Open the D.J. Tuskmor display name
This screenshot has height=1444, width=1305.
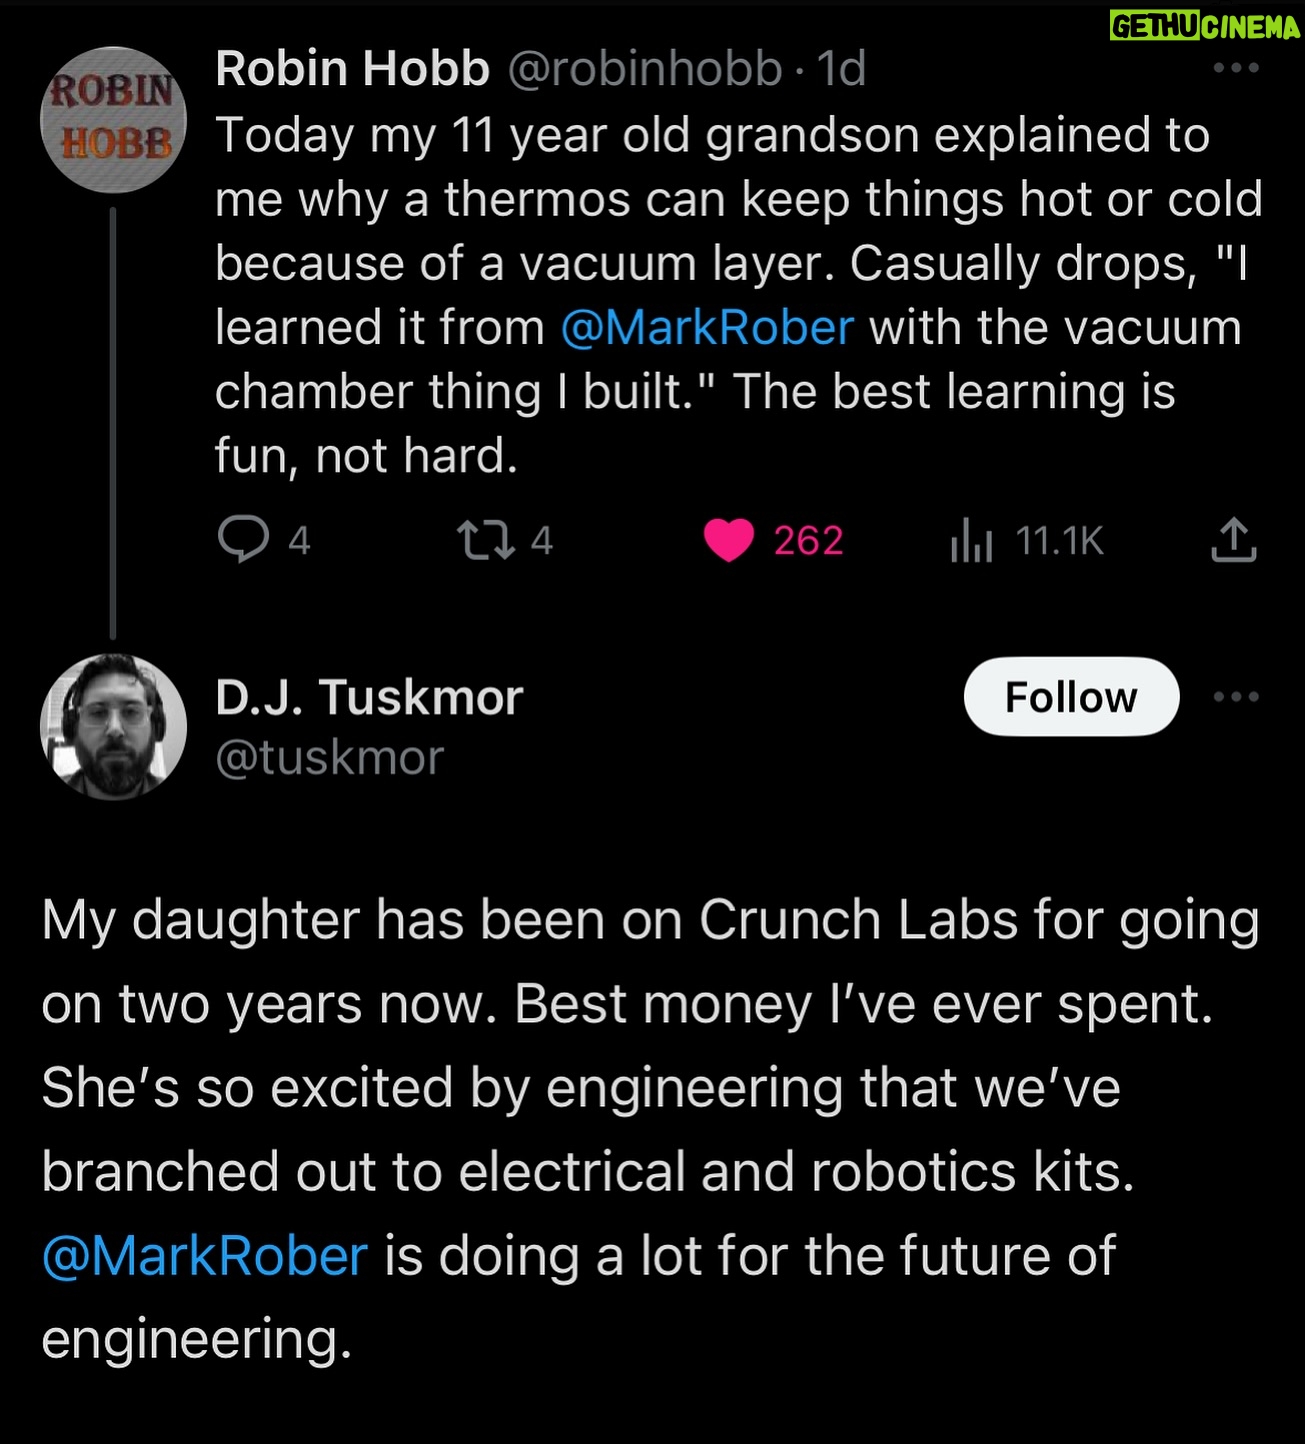tap(369, 697)
